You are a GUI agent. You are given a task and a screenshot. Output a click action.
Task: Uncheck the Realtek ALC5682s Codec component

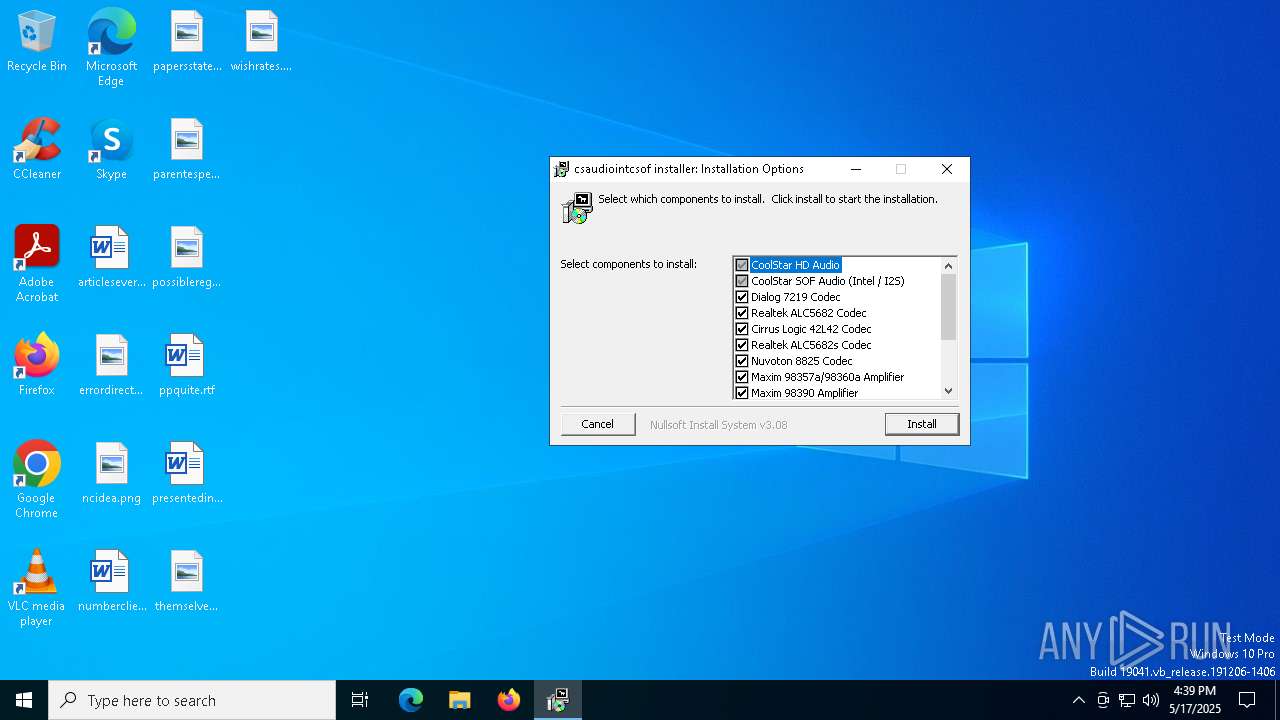pyautogui.click(x=742, y=345)
